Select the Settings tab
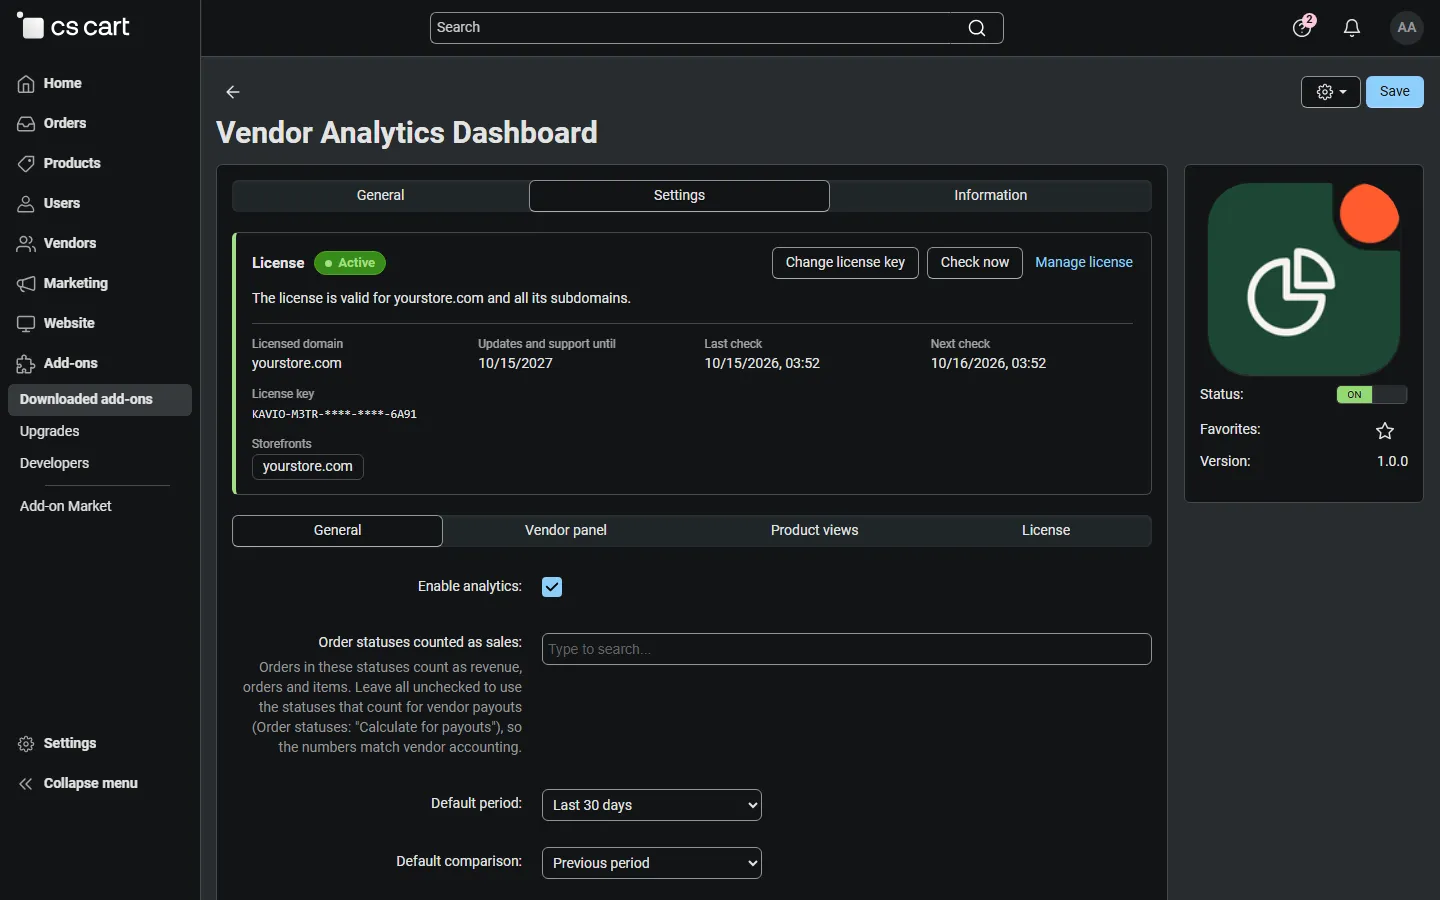This screenshot has height=900, width=1440. (679, 196)
